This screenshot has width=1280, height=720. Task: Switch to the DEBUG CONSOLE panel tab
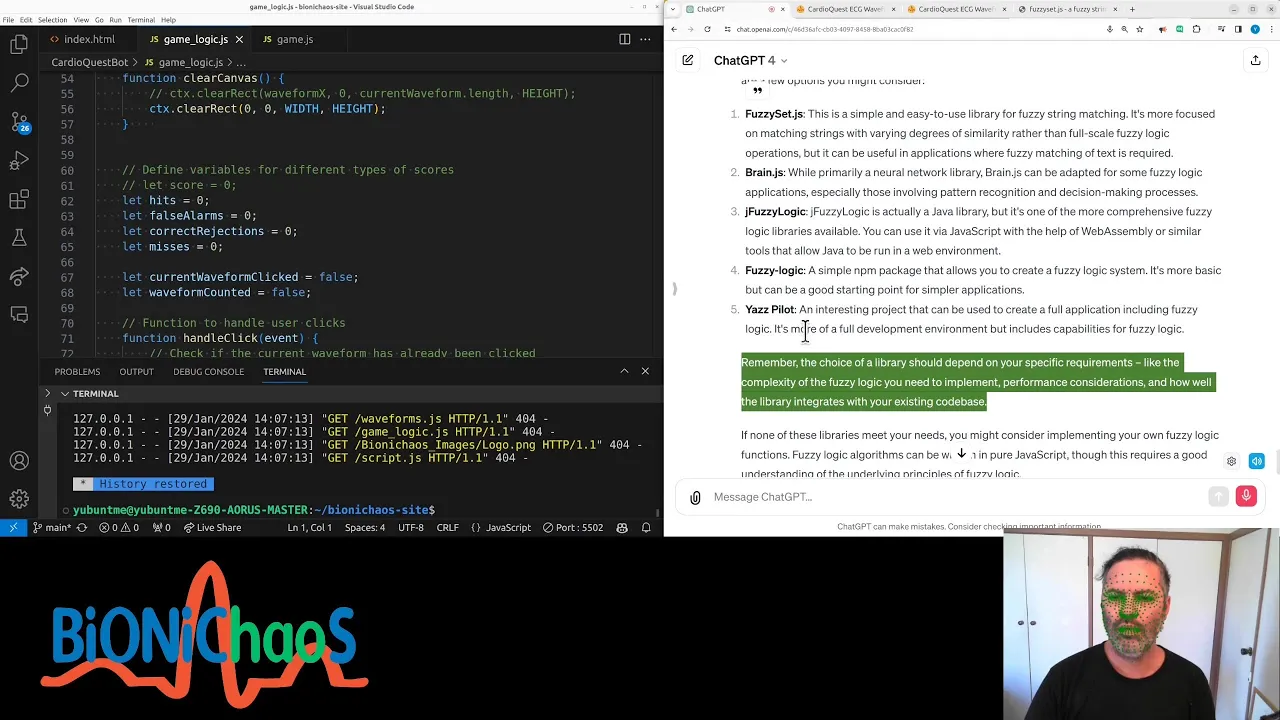click(x=208, y=371)
